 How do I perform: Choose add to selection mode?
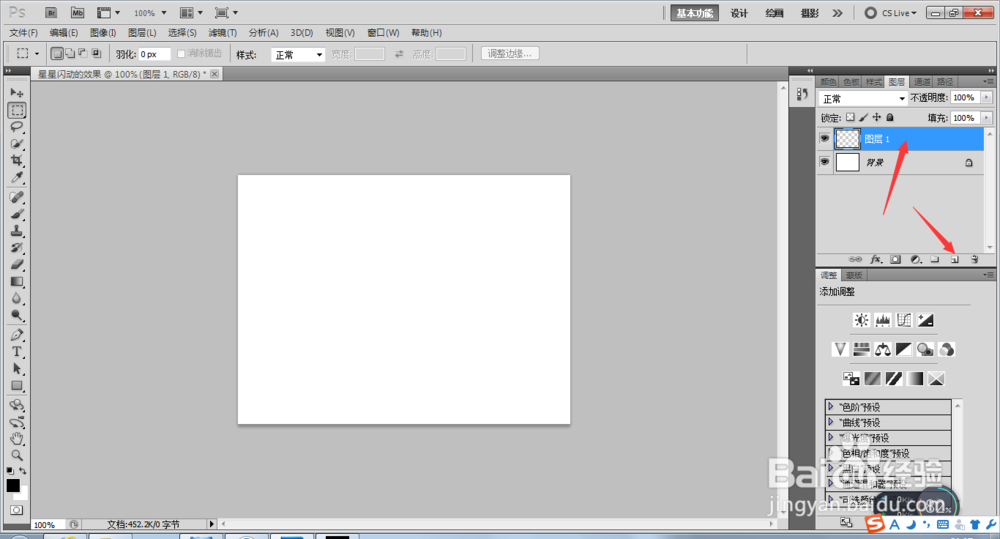70,54
